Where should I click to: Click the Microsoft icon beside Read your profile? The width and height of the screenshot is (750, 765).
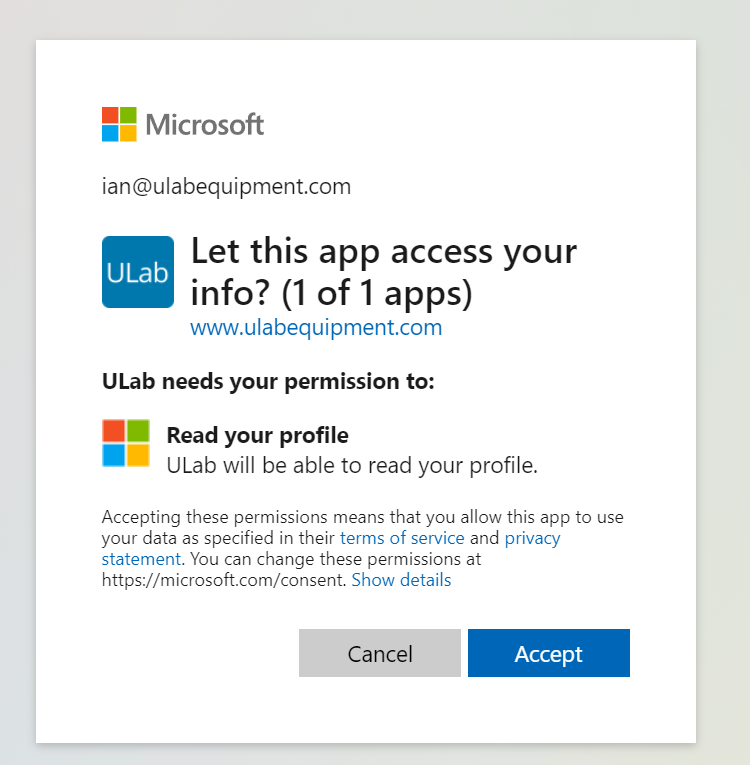click(x=126, y=443)
